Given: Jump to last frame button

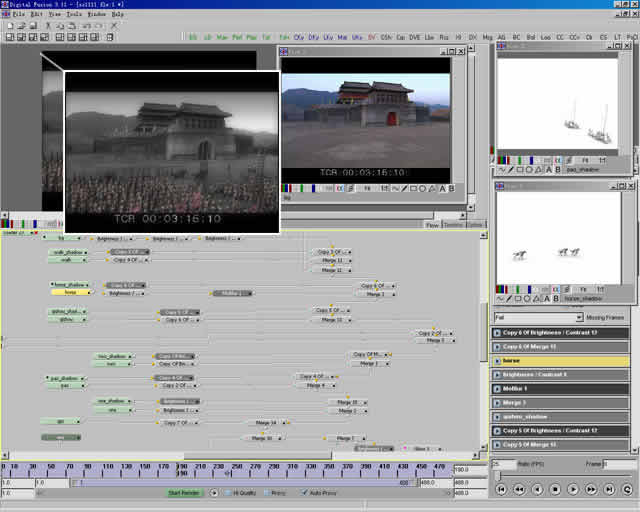Looking at the screenshot, I should pos(609,489).
